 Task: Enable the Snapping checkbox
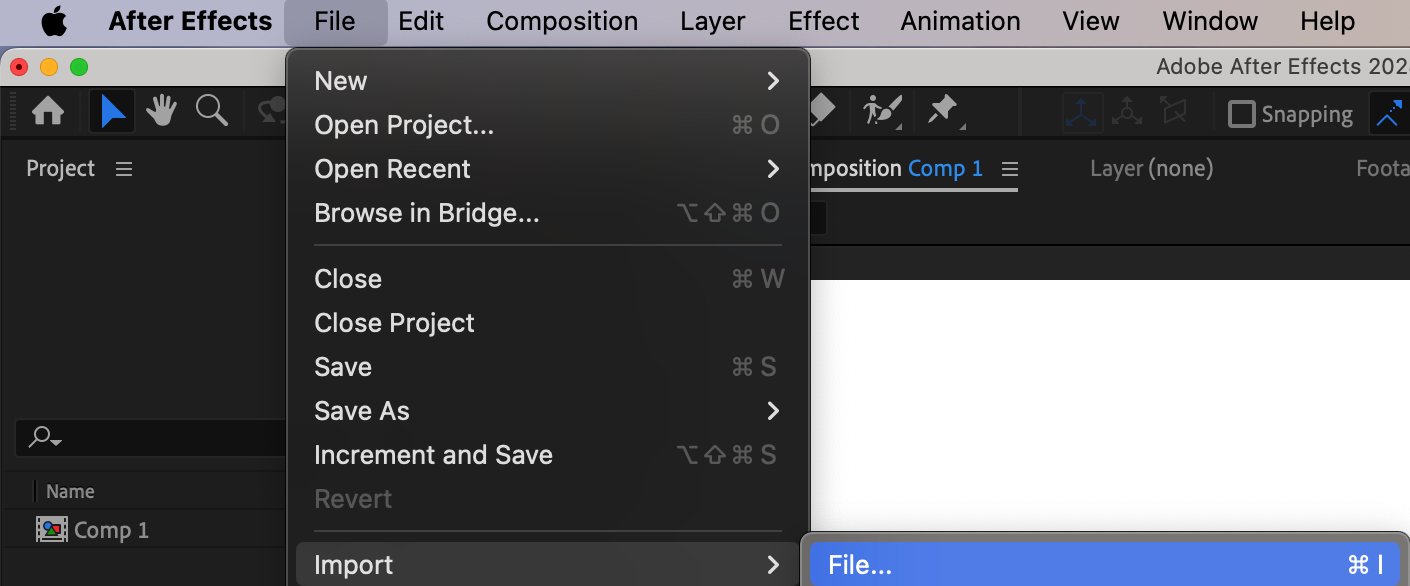(1242, 114)
